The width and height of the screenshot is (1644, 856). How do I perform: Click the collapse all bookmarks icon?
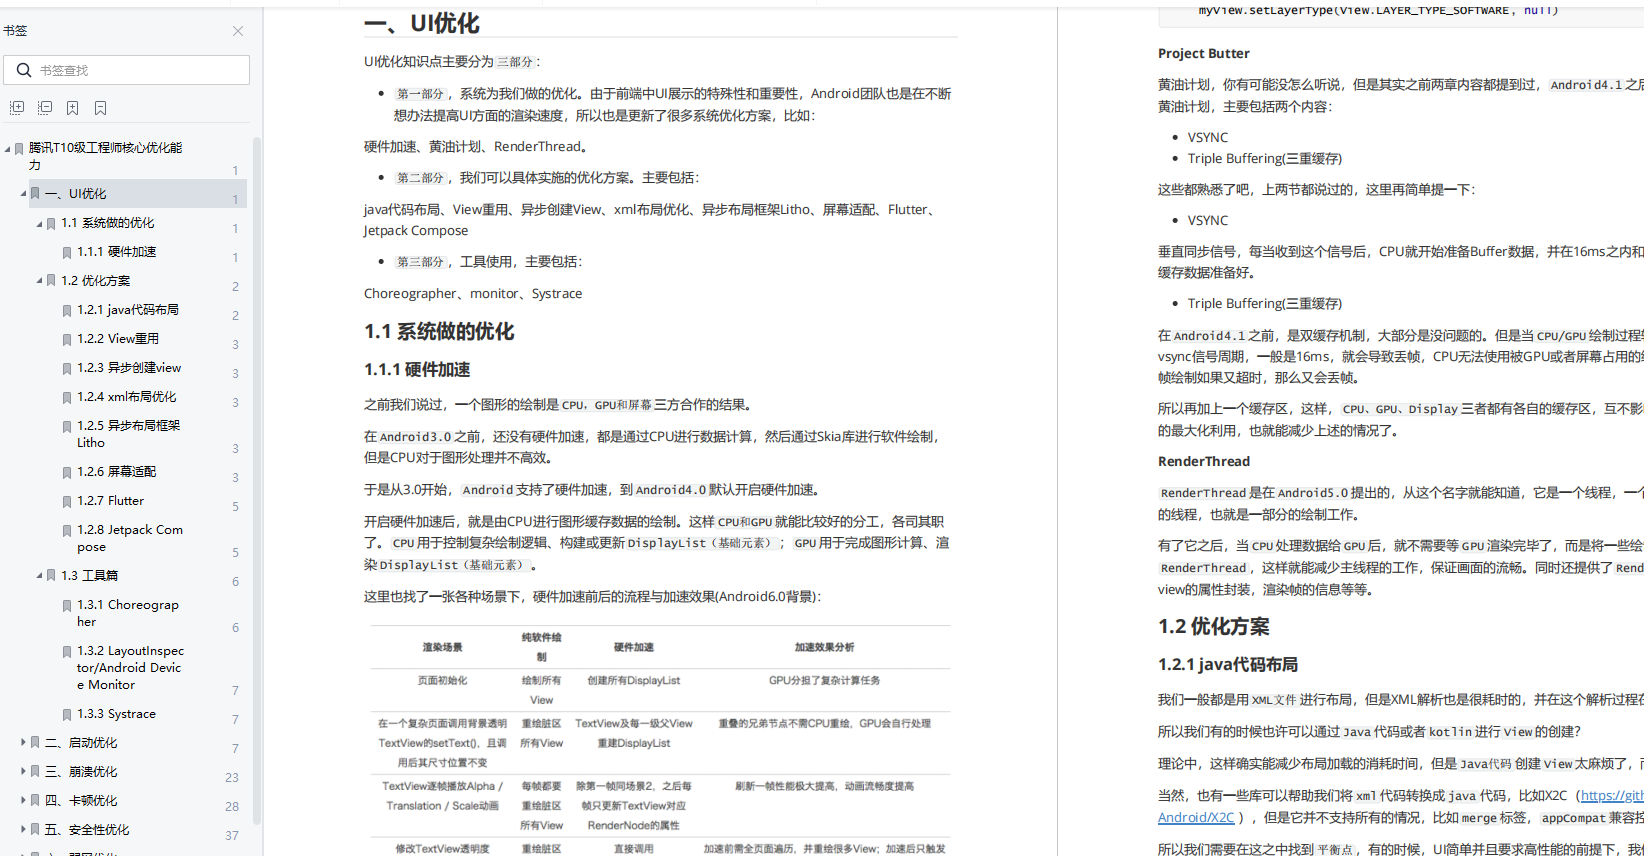tap(45, 108)
